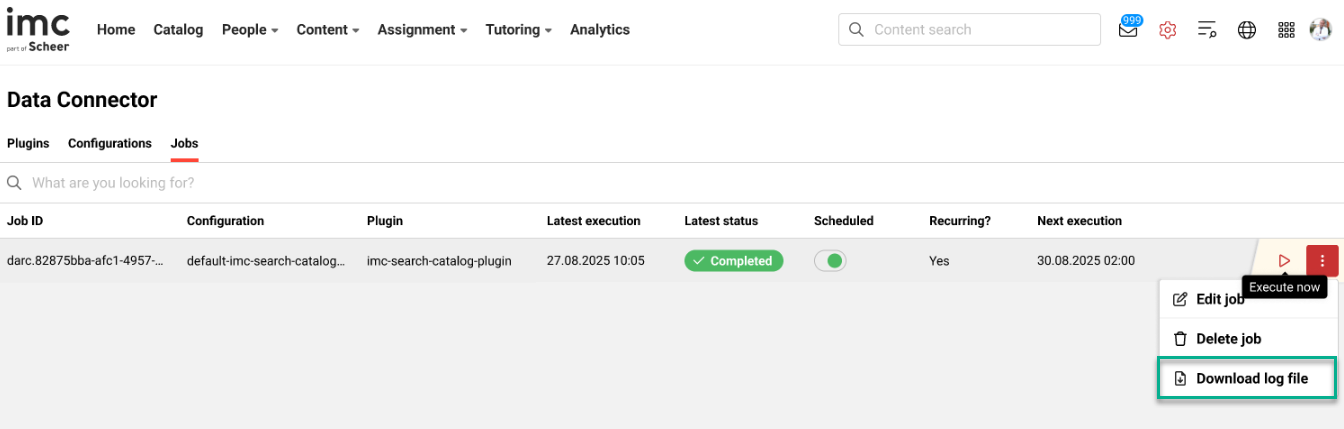Click the 'What are you looking for?' field
This screenshot has height=429, width=1344.
click(x=672, y=183)
